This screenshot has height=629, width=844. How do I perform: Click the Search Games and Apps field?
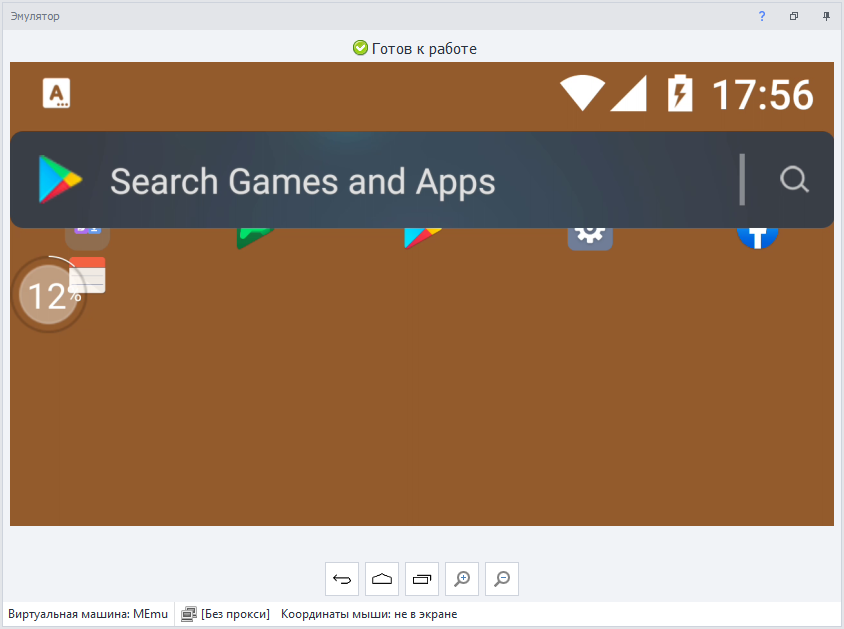click(x=400, y=181)
